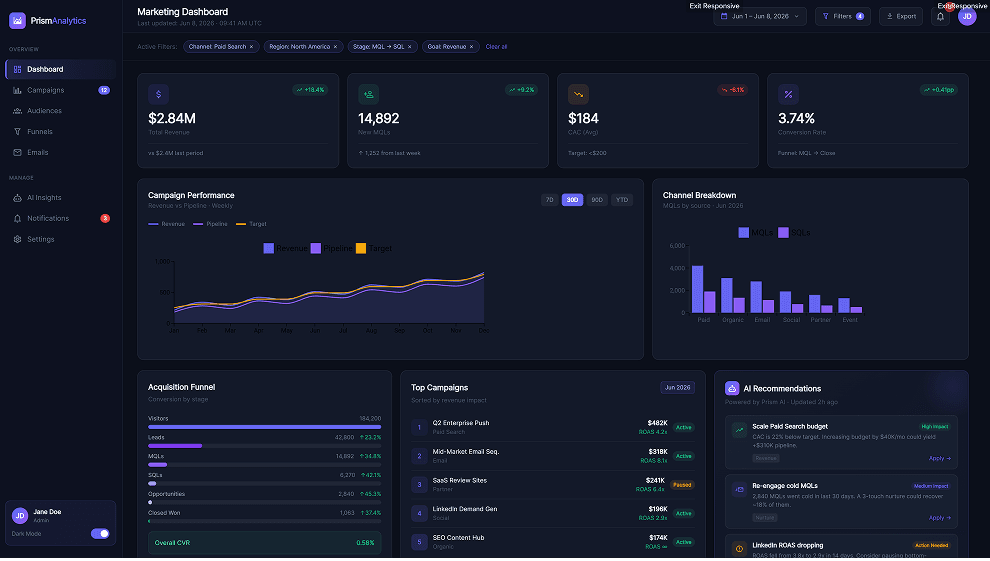Open the Filters dropdown button
The width and height of the screenshot is (990, 561).
(843, 16)
